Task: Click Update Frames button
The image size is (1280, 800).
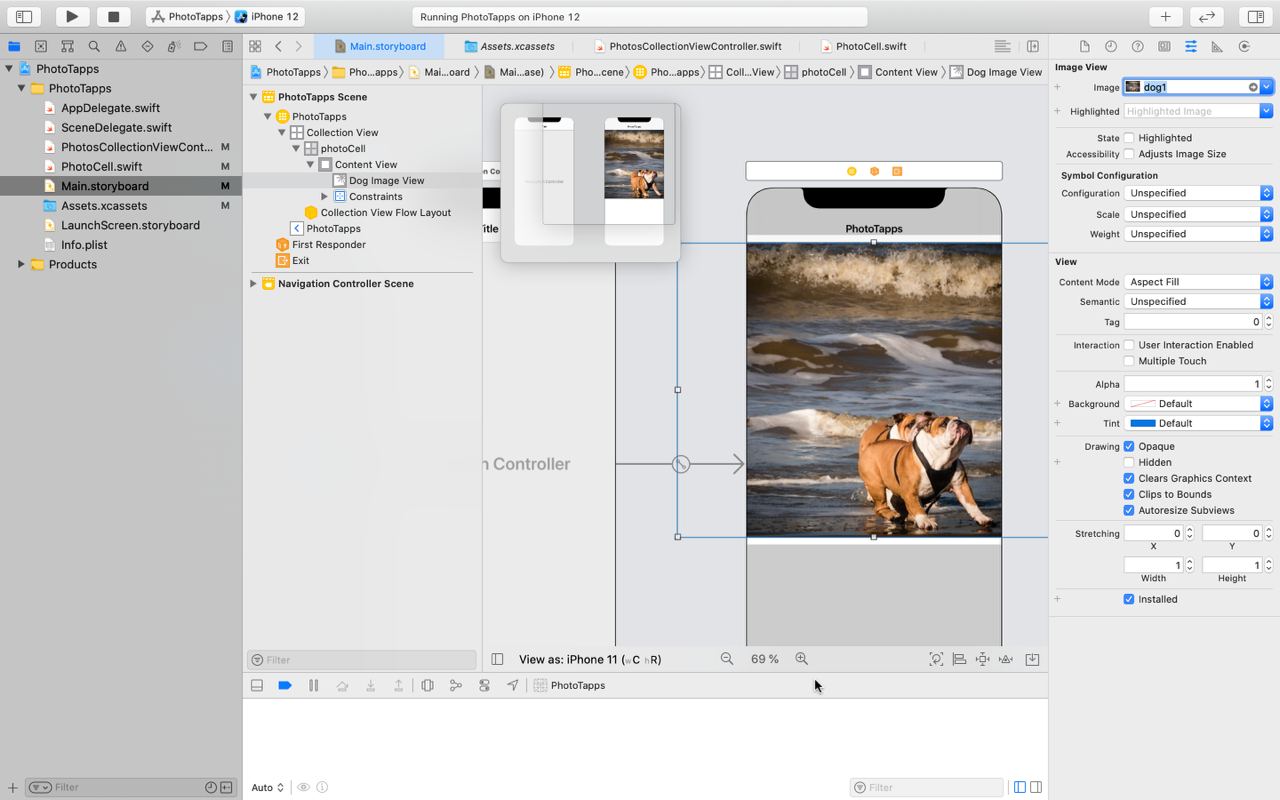Action: (936, 659)
